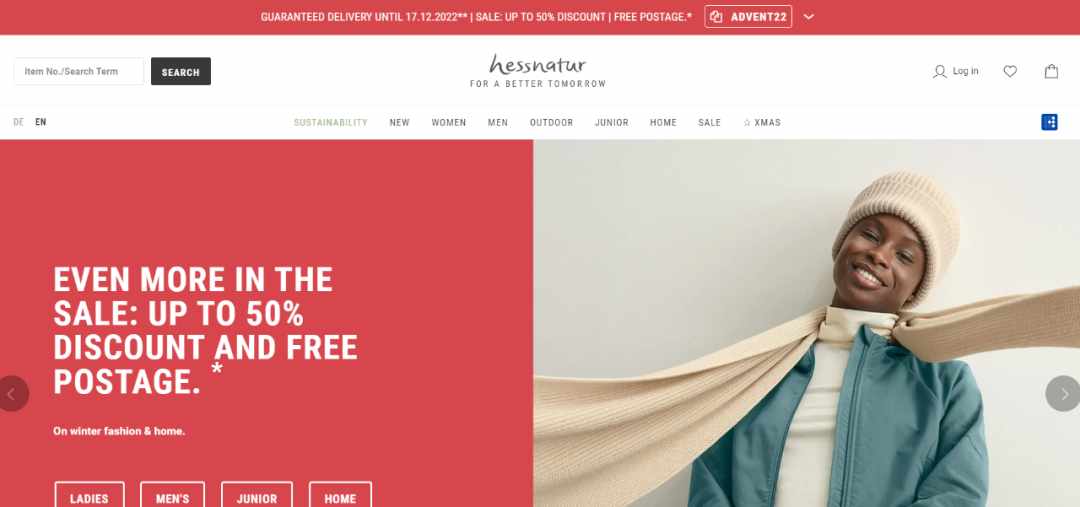Copy the ADVENT22 coupon code
1080x507 pixels.
click(x=748, y=17)
